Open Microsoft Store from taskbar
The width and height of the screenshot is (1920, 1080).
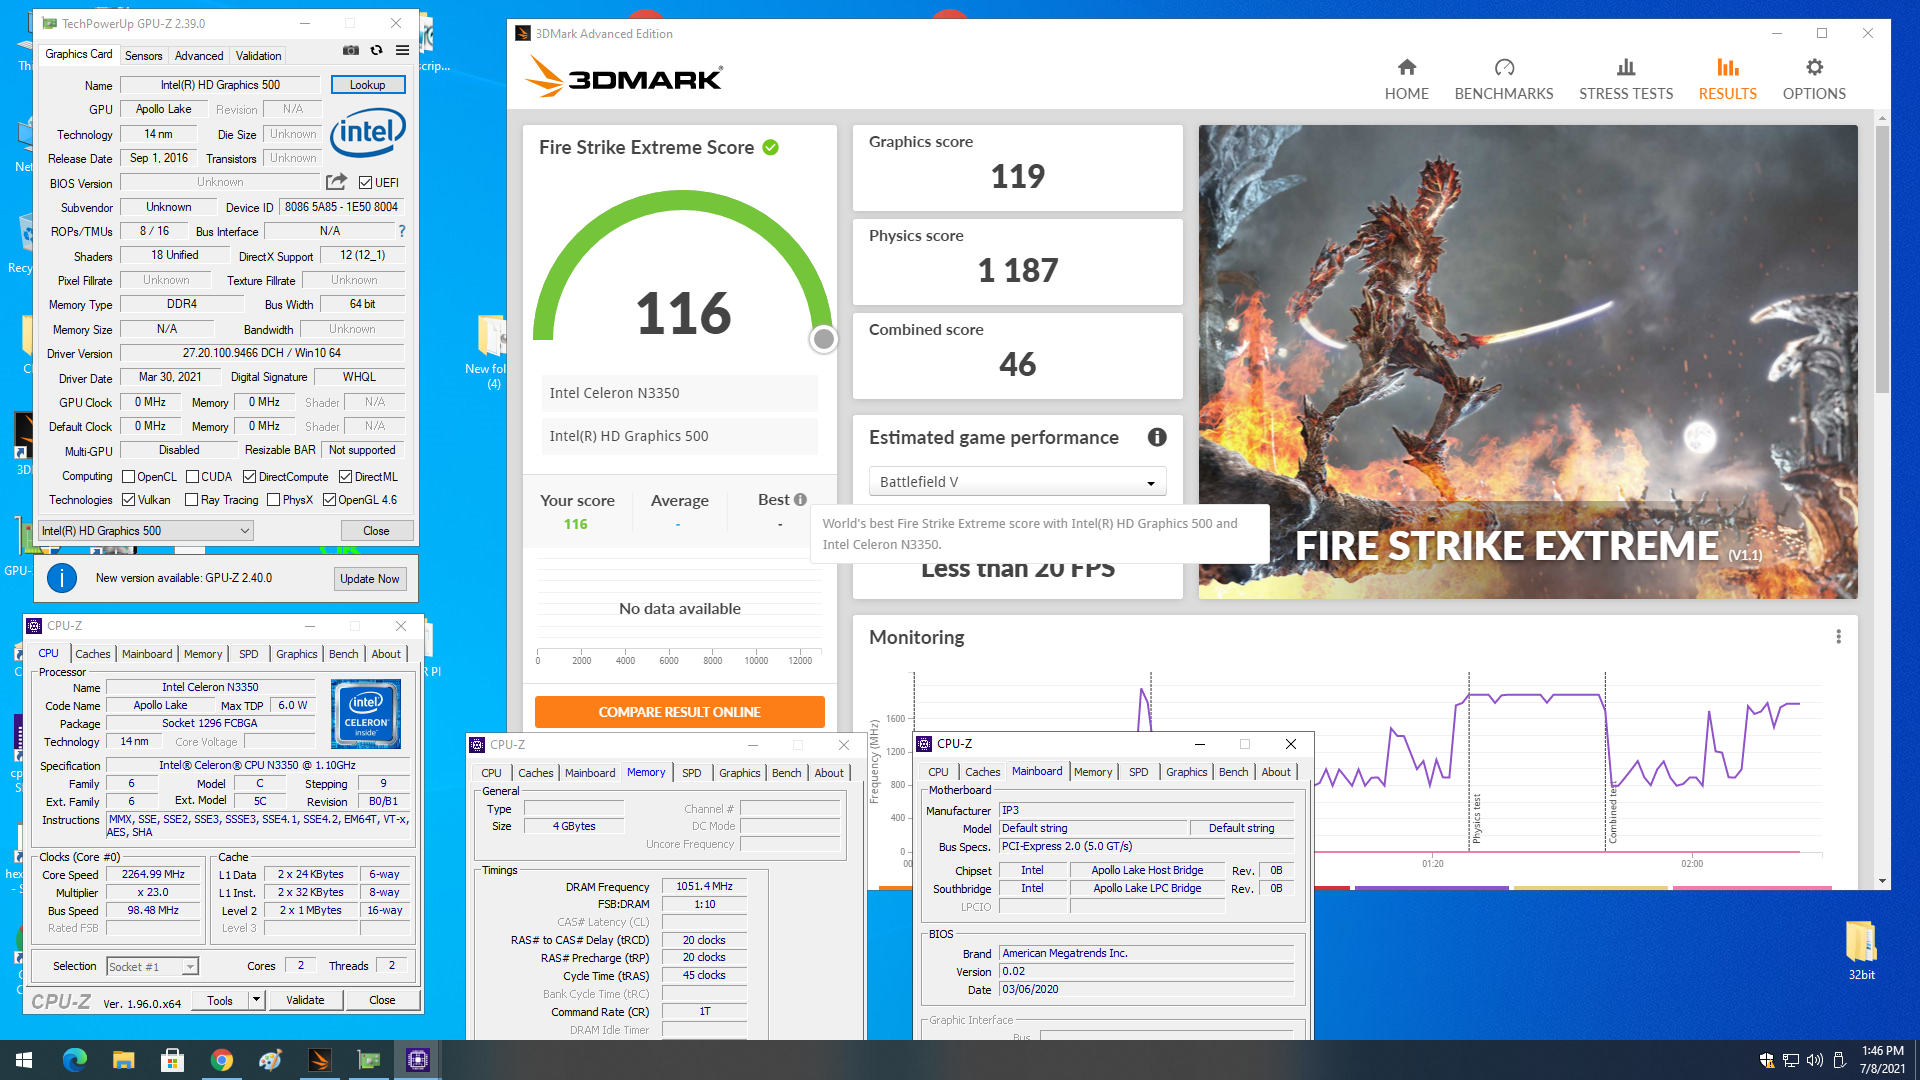click(172, 1060)
